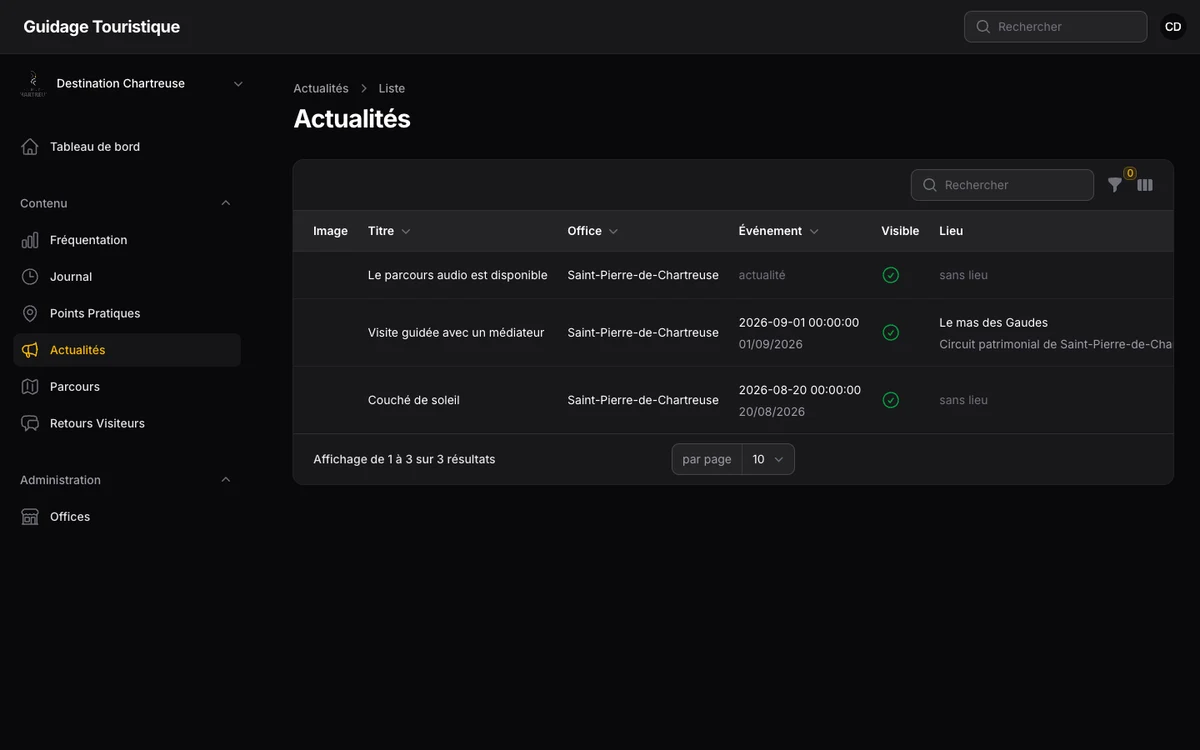This screenshot has height=750, width=1200.
Task: Click the par page label
Action: [707, 460]
